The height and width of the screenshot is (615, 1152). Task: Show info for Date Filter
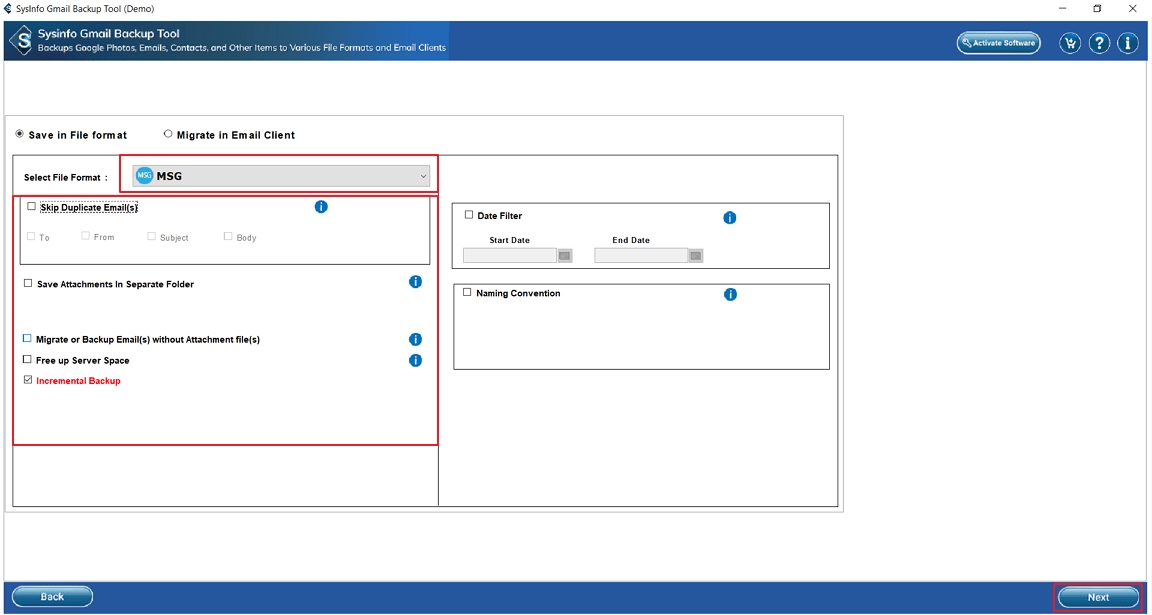click(730, 217)
